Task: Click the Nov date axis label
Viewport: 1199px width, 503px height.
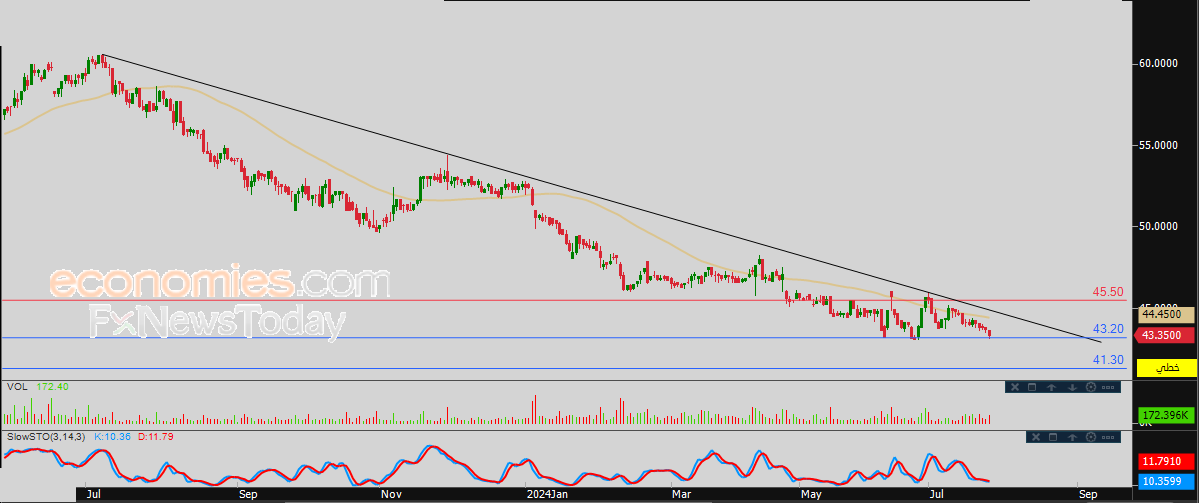Action: pos(390,494)
